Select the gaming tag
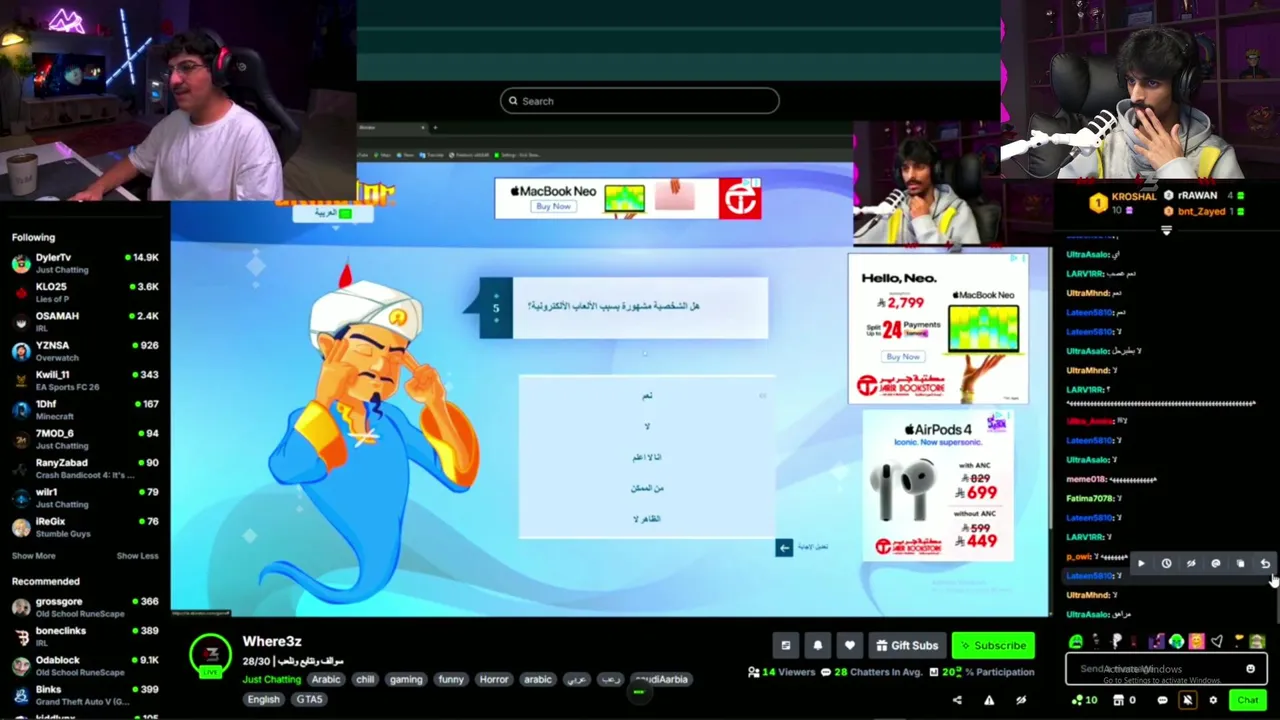 (x=406, y=679)
